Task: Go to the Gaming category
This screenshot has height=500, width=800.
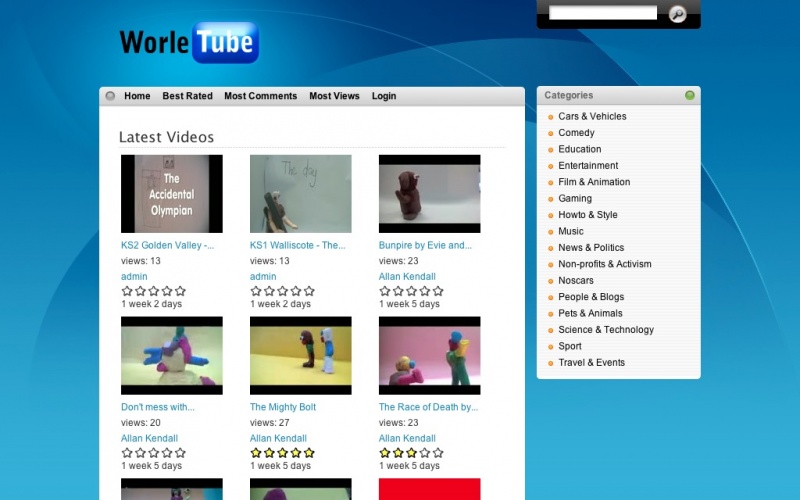Action: 575,198
